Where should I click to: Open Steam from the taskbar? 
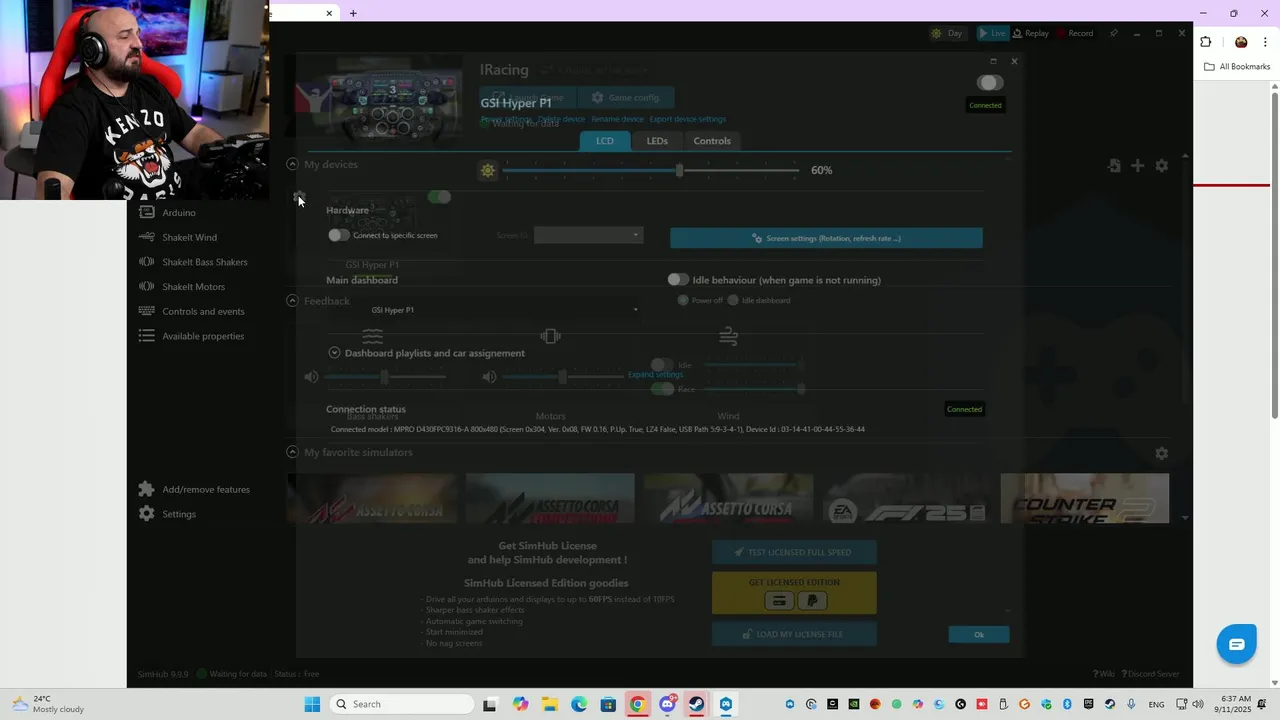click(696, 704)
